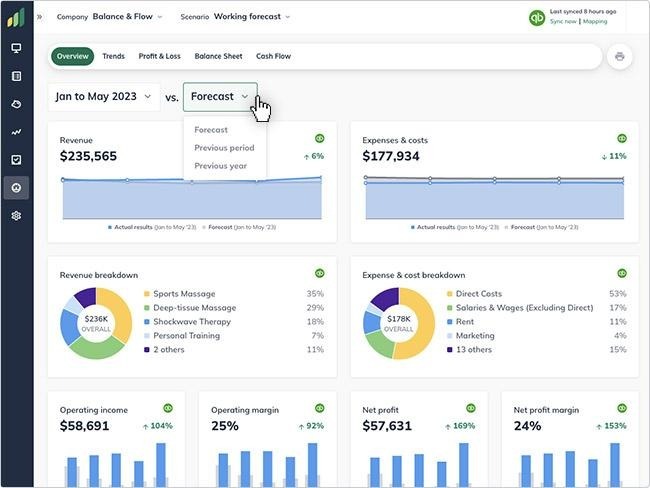Click the $58,691 operating income value

click(x=84, y=426)
